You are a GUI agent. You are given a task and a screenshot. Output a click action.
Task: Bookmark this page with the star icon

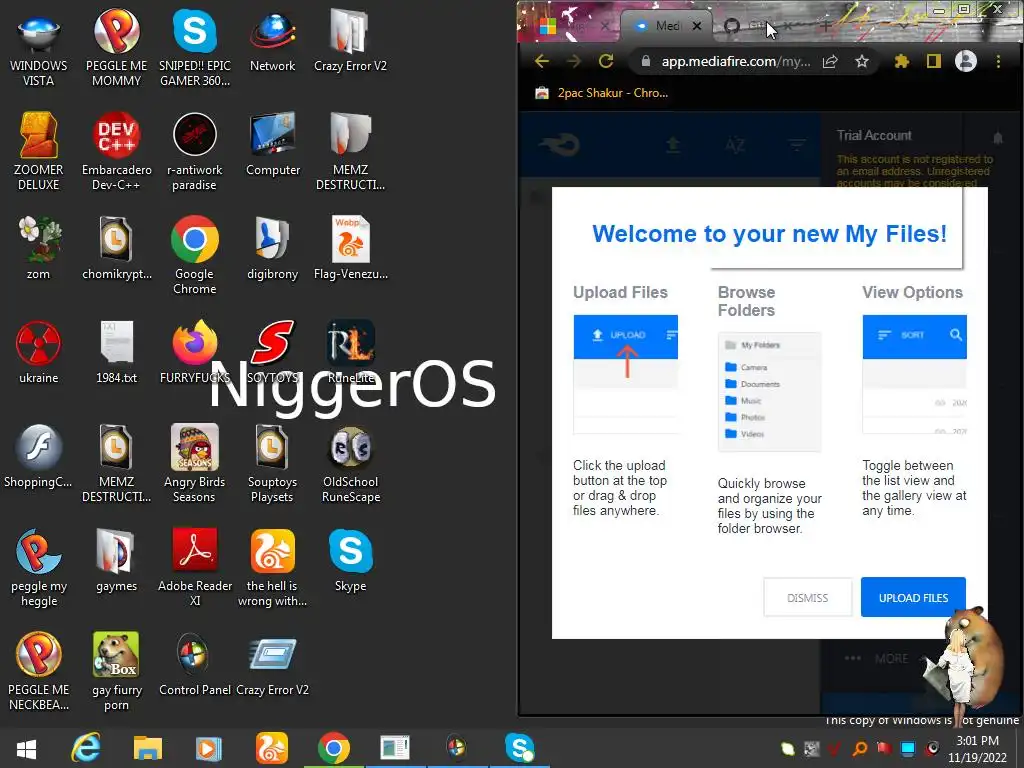coord(862,61)
